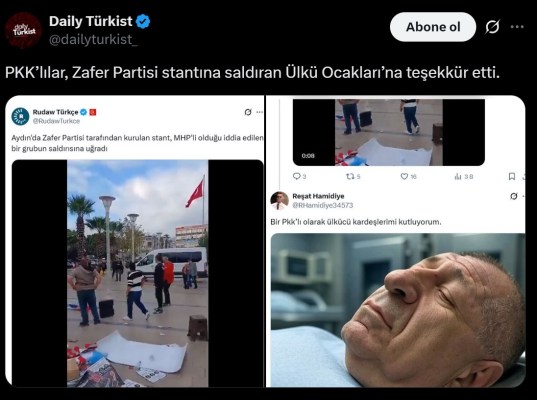Click the Daily Türkist profile avatar
This screenshot has height=400, width=537.
pyautogui.click(x=23, y=30)
